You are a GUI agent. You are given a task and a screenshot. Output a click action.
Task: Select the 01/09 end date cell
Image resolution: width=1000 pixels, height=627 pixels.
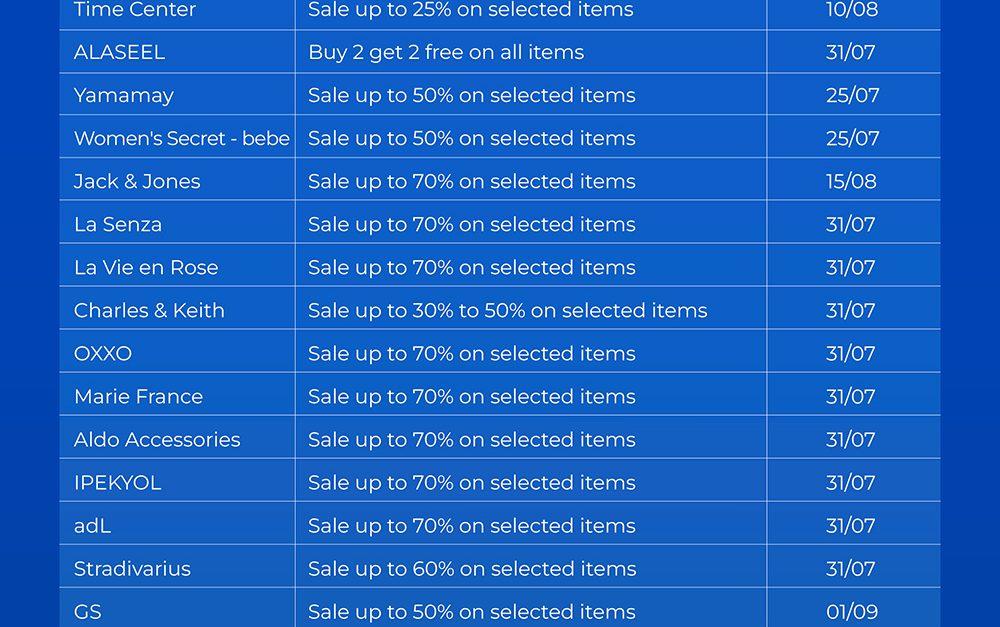click(x=852, y=611)
